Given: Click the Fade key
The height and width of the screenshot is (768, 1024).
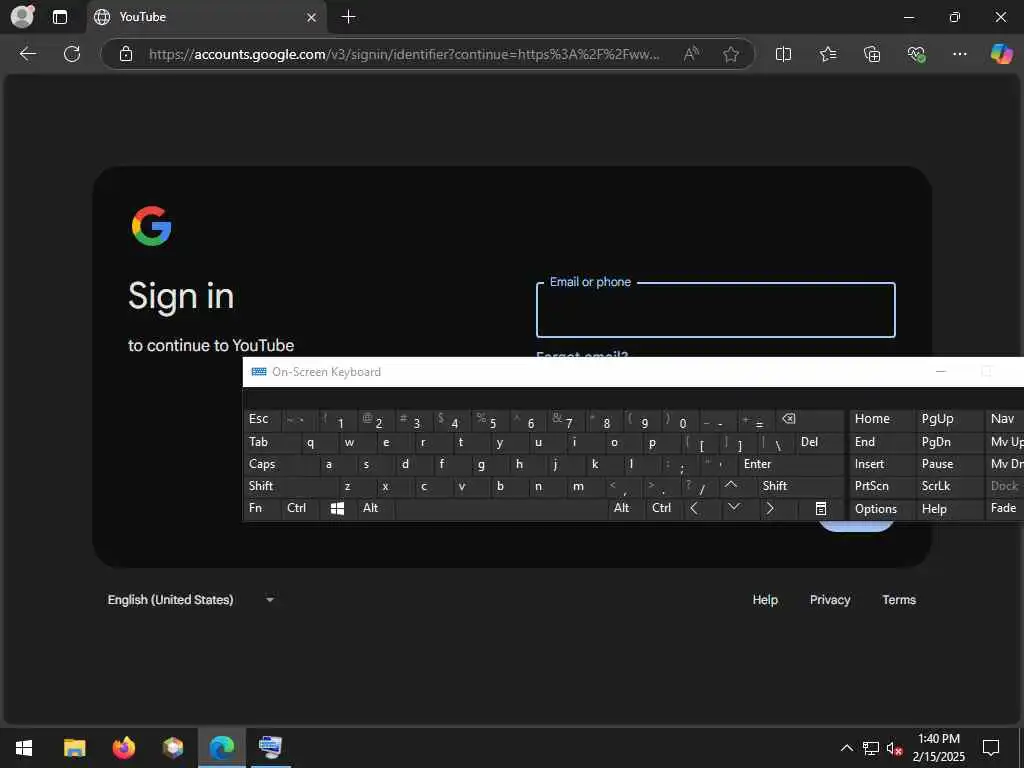Looking at the screenshot, I should (1004, 508).
